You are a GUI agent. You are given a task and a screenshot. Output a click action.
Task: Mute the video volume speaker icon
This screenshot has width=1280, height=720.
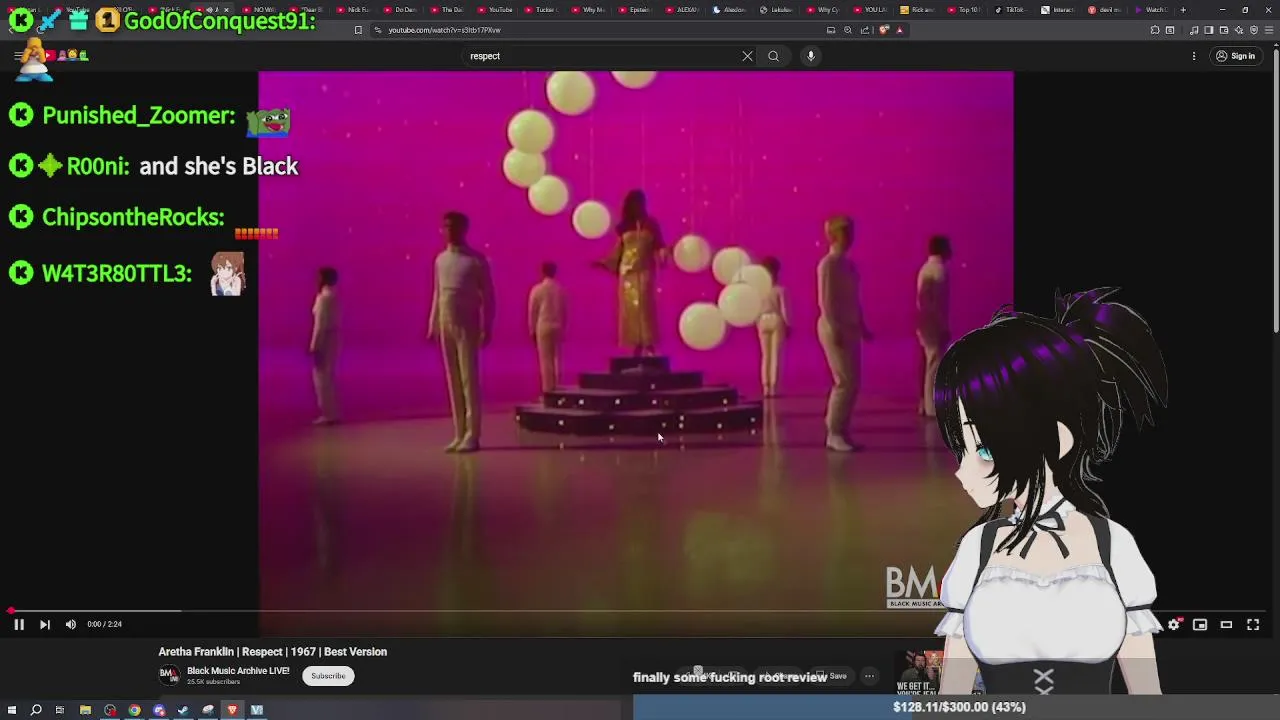[70, 624]
